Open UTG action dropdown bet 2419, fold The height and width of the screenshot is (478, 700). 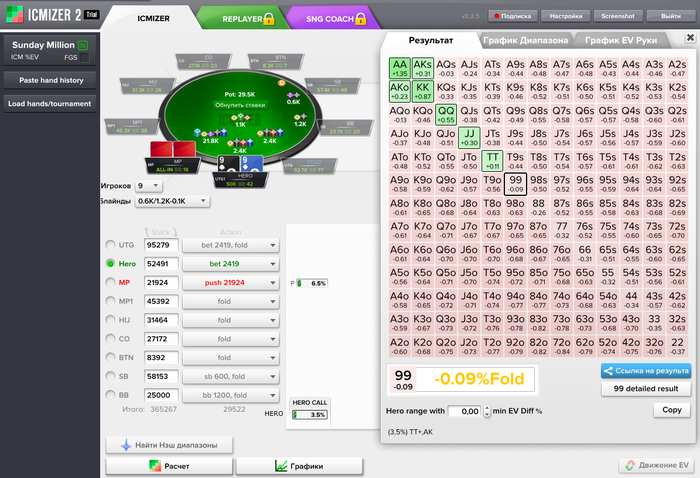[x=231, y=245]
